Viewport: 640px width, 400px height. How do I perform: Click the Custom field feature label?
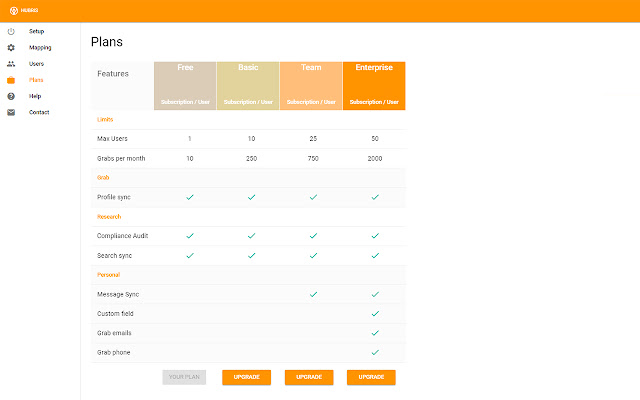pyautogui.click(x=114, y=314)
